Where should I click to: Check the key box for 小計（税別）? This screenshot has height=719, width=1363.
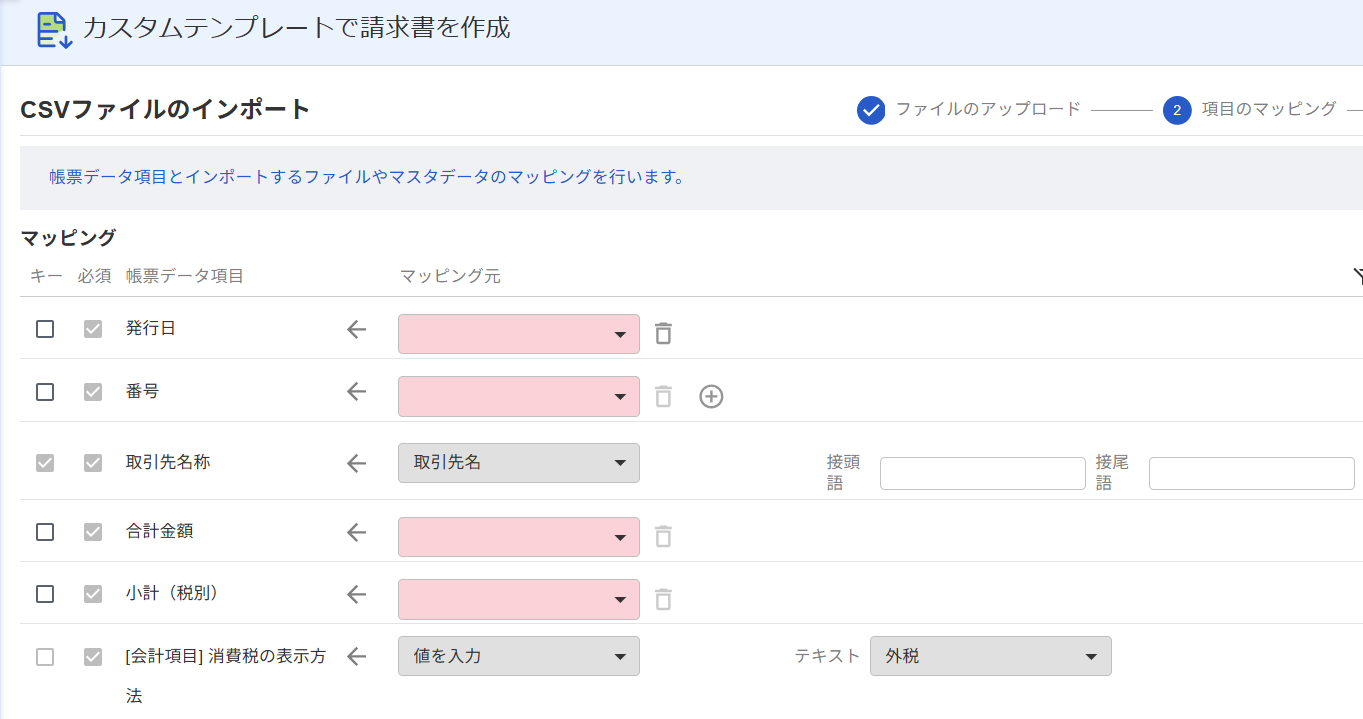click(45, 594)
